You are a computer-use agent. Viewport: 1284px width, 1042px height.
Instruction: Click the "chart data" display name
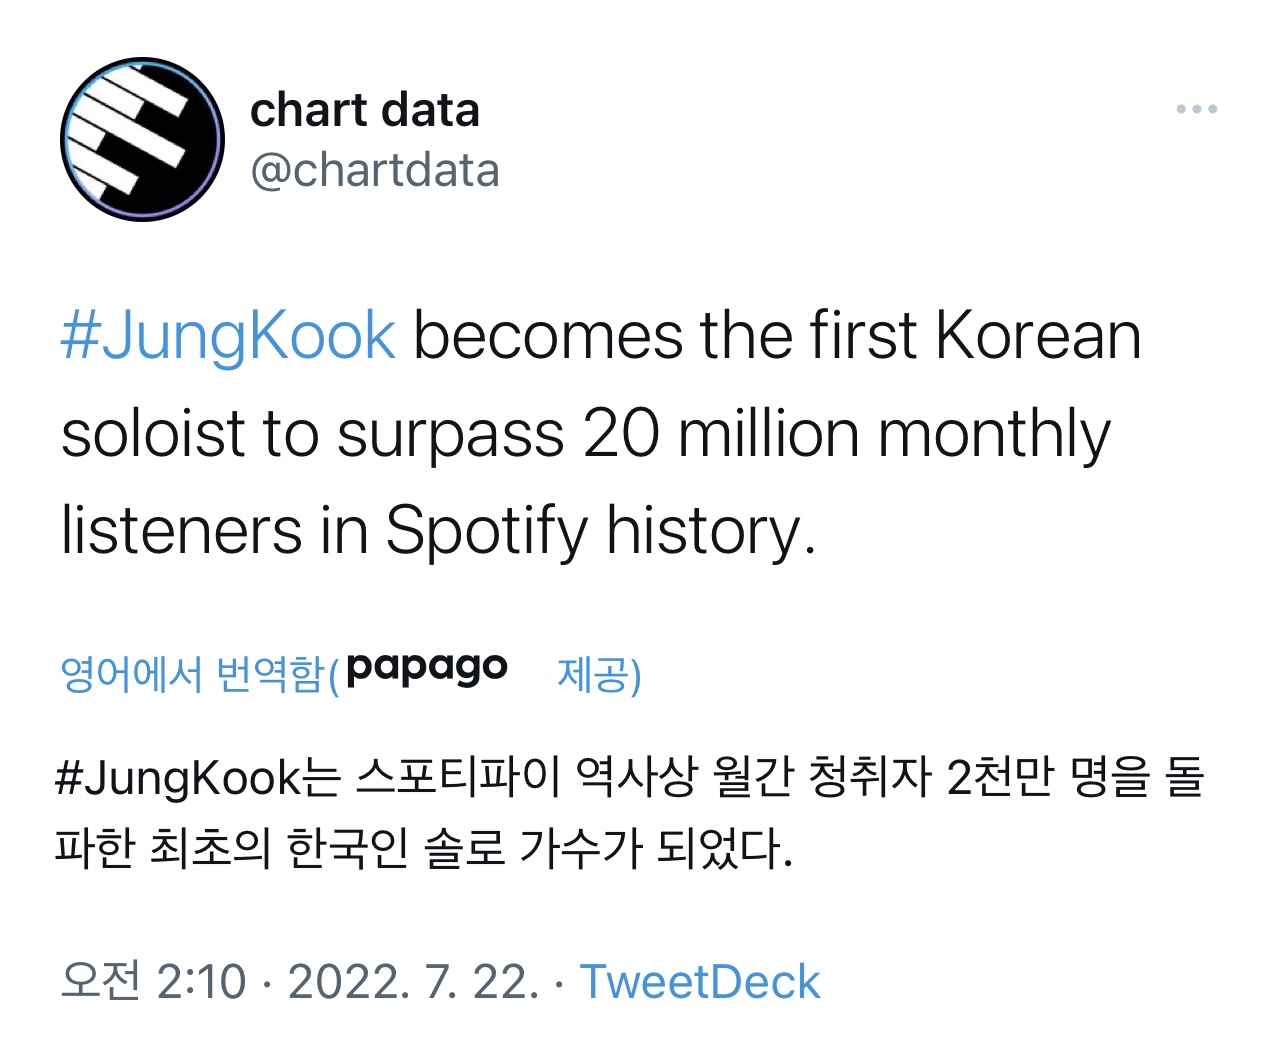click(365, 110)
